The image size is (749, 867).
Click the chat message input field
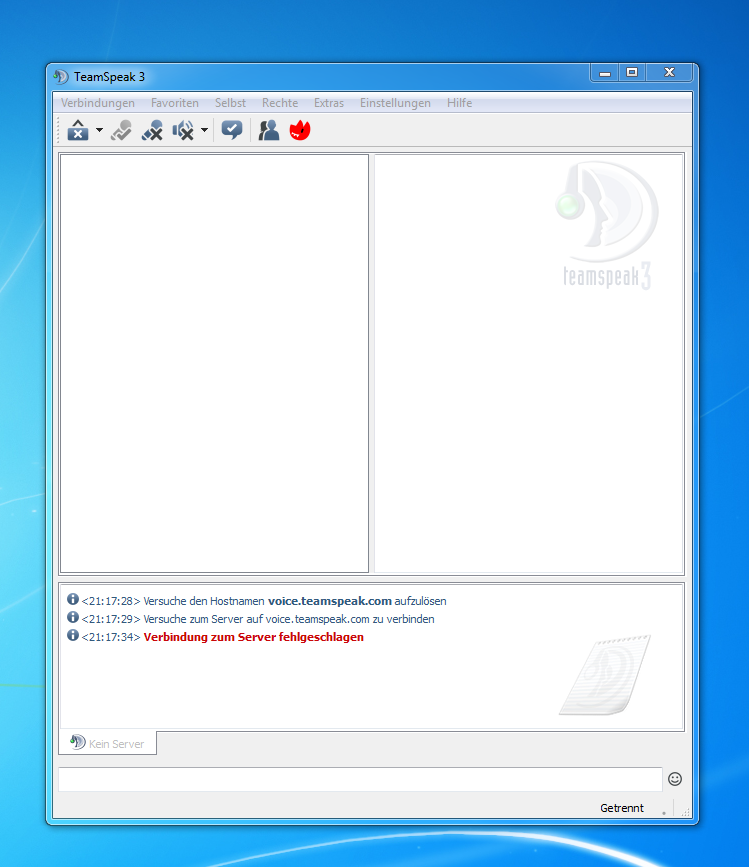[360, 780]
